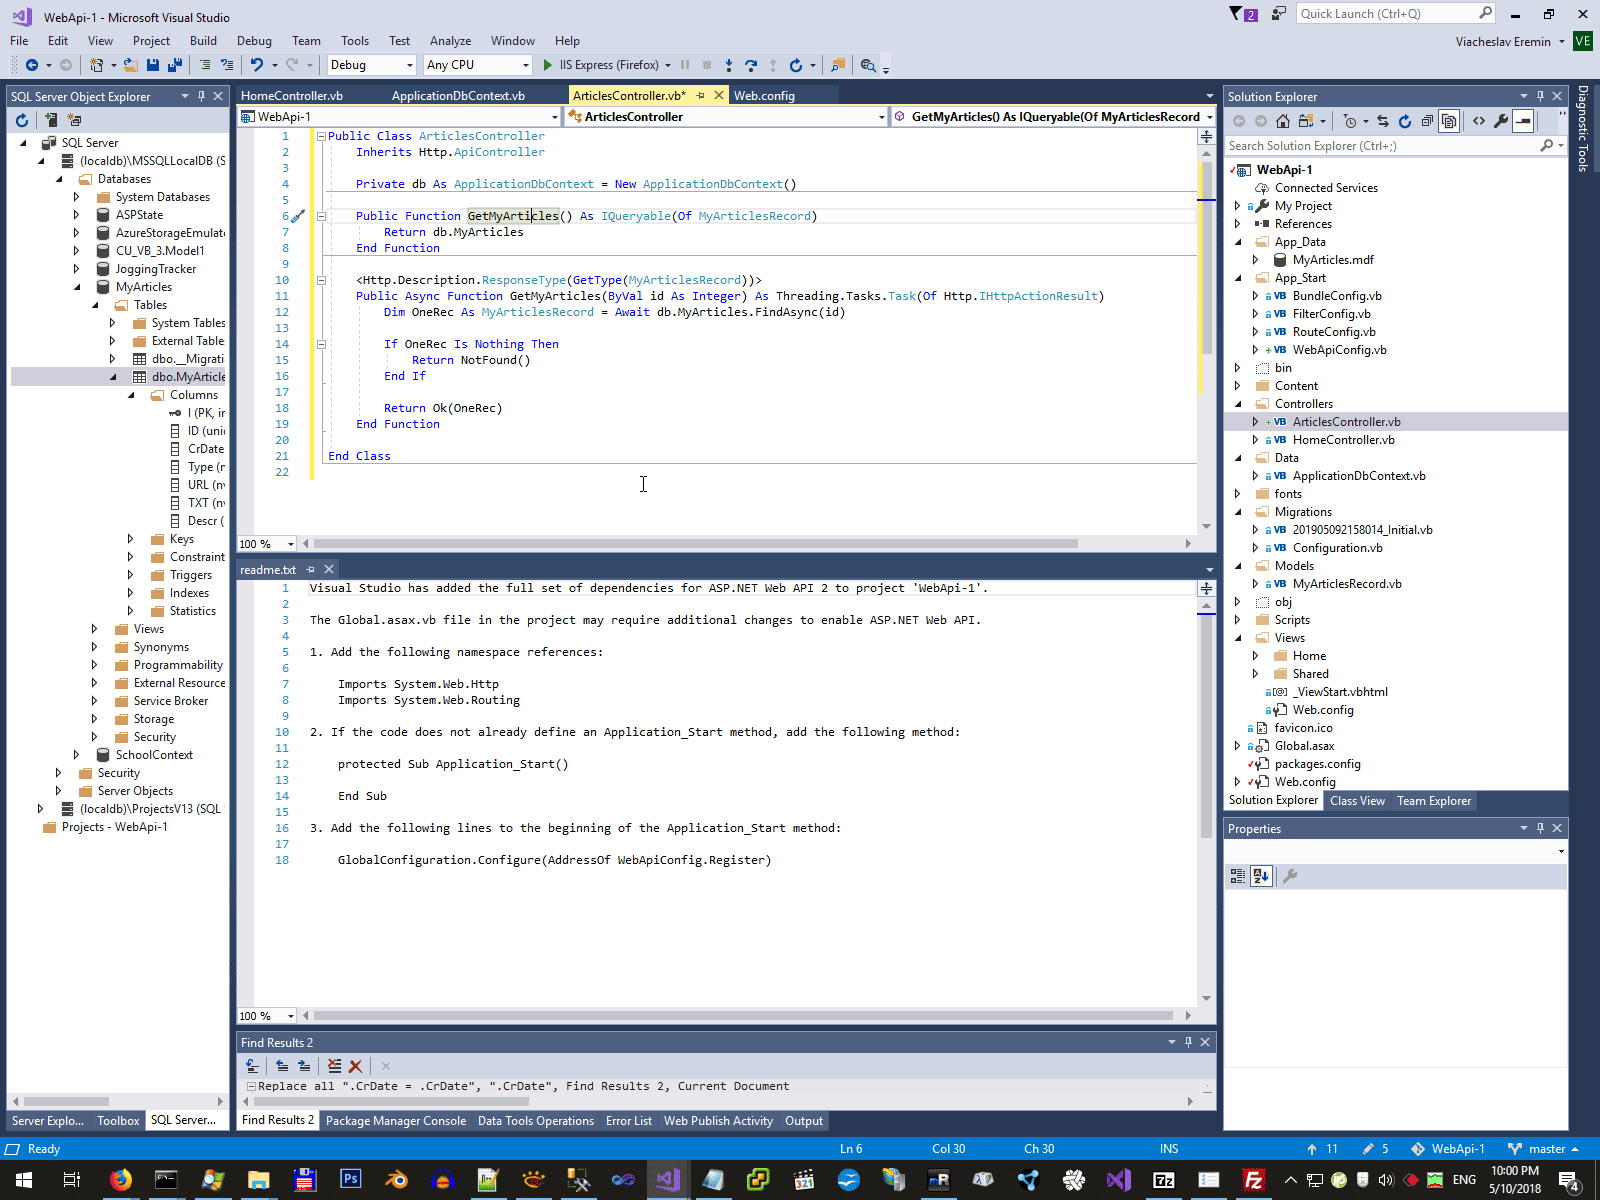The image size is (1600, 1200).
Task: Toggle Preview Selected Items in Solution Explorer
Action: (1523, 121)
